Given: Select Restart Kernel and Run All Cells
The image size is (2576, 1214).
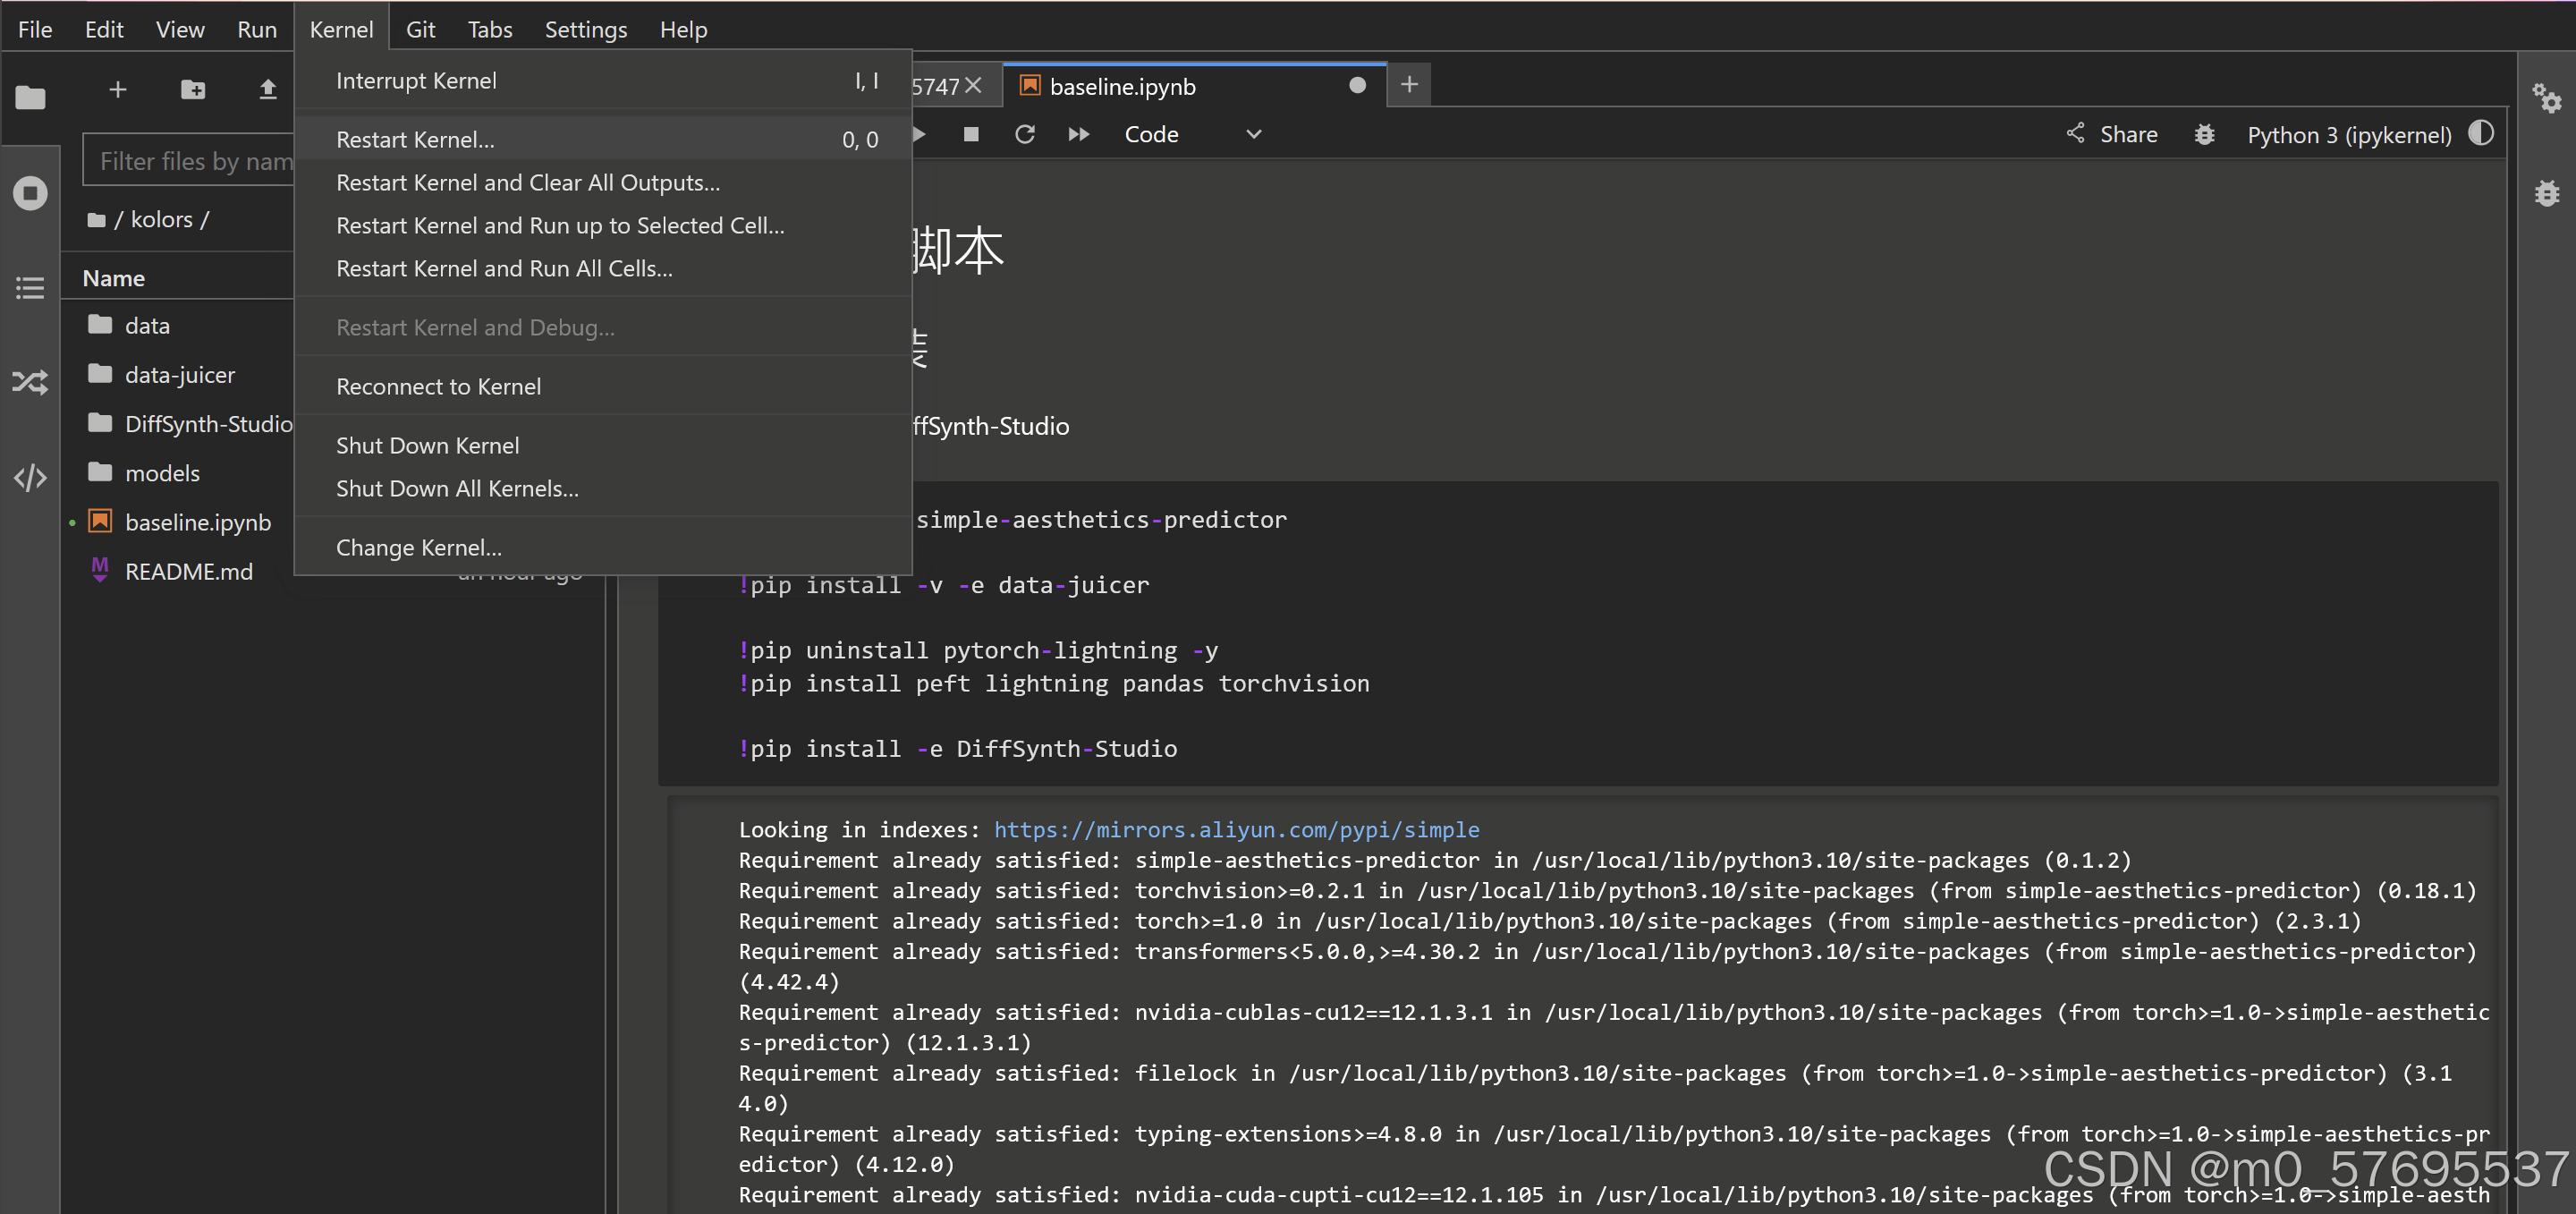Looking at the screenshot, I should tap(504, 268).
